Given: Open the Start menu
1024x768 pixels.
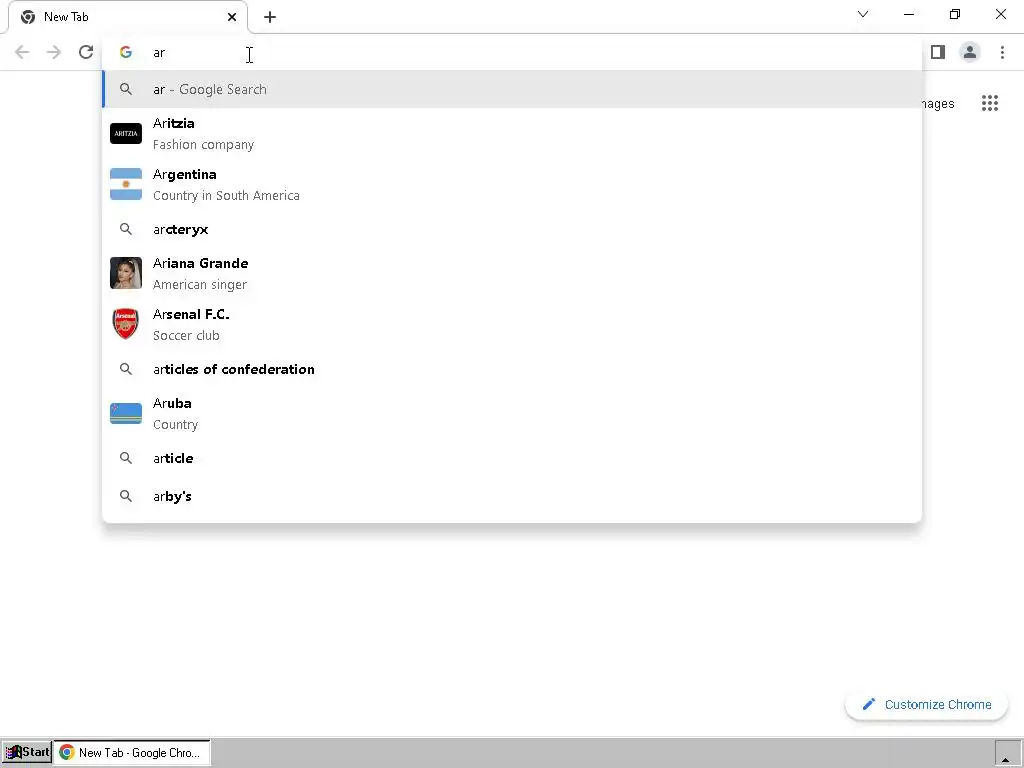Looking at the screenshot, I should coord(27,752).
